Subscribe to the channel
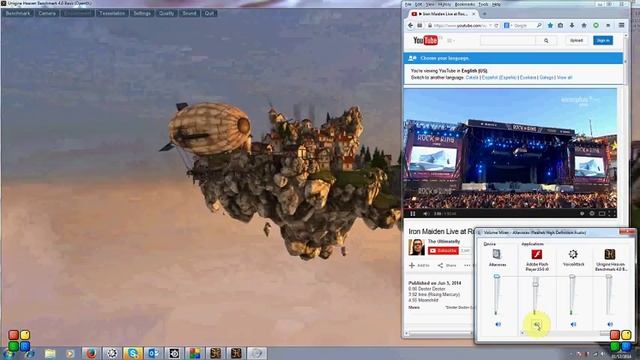 (x=443, y=251)
